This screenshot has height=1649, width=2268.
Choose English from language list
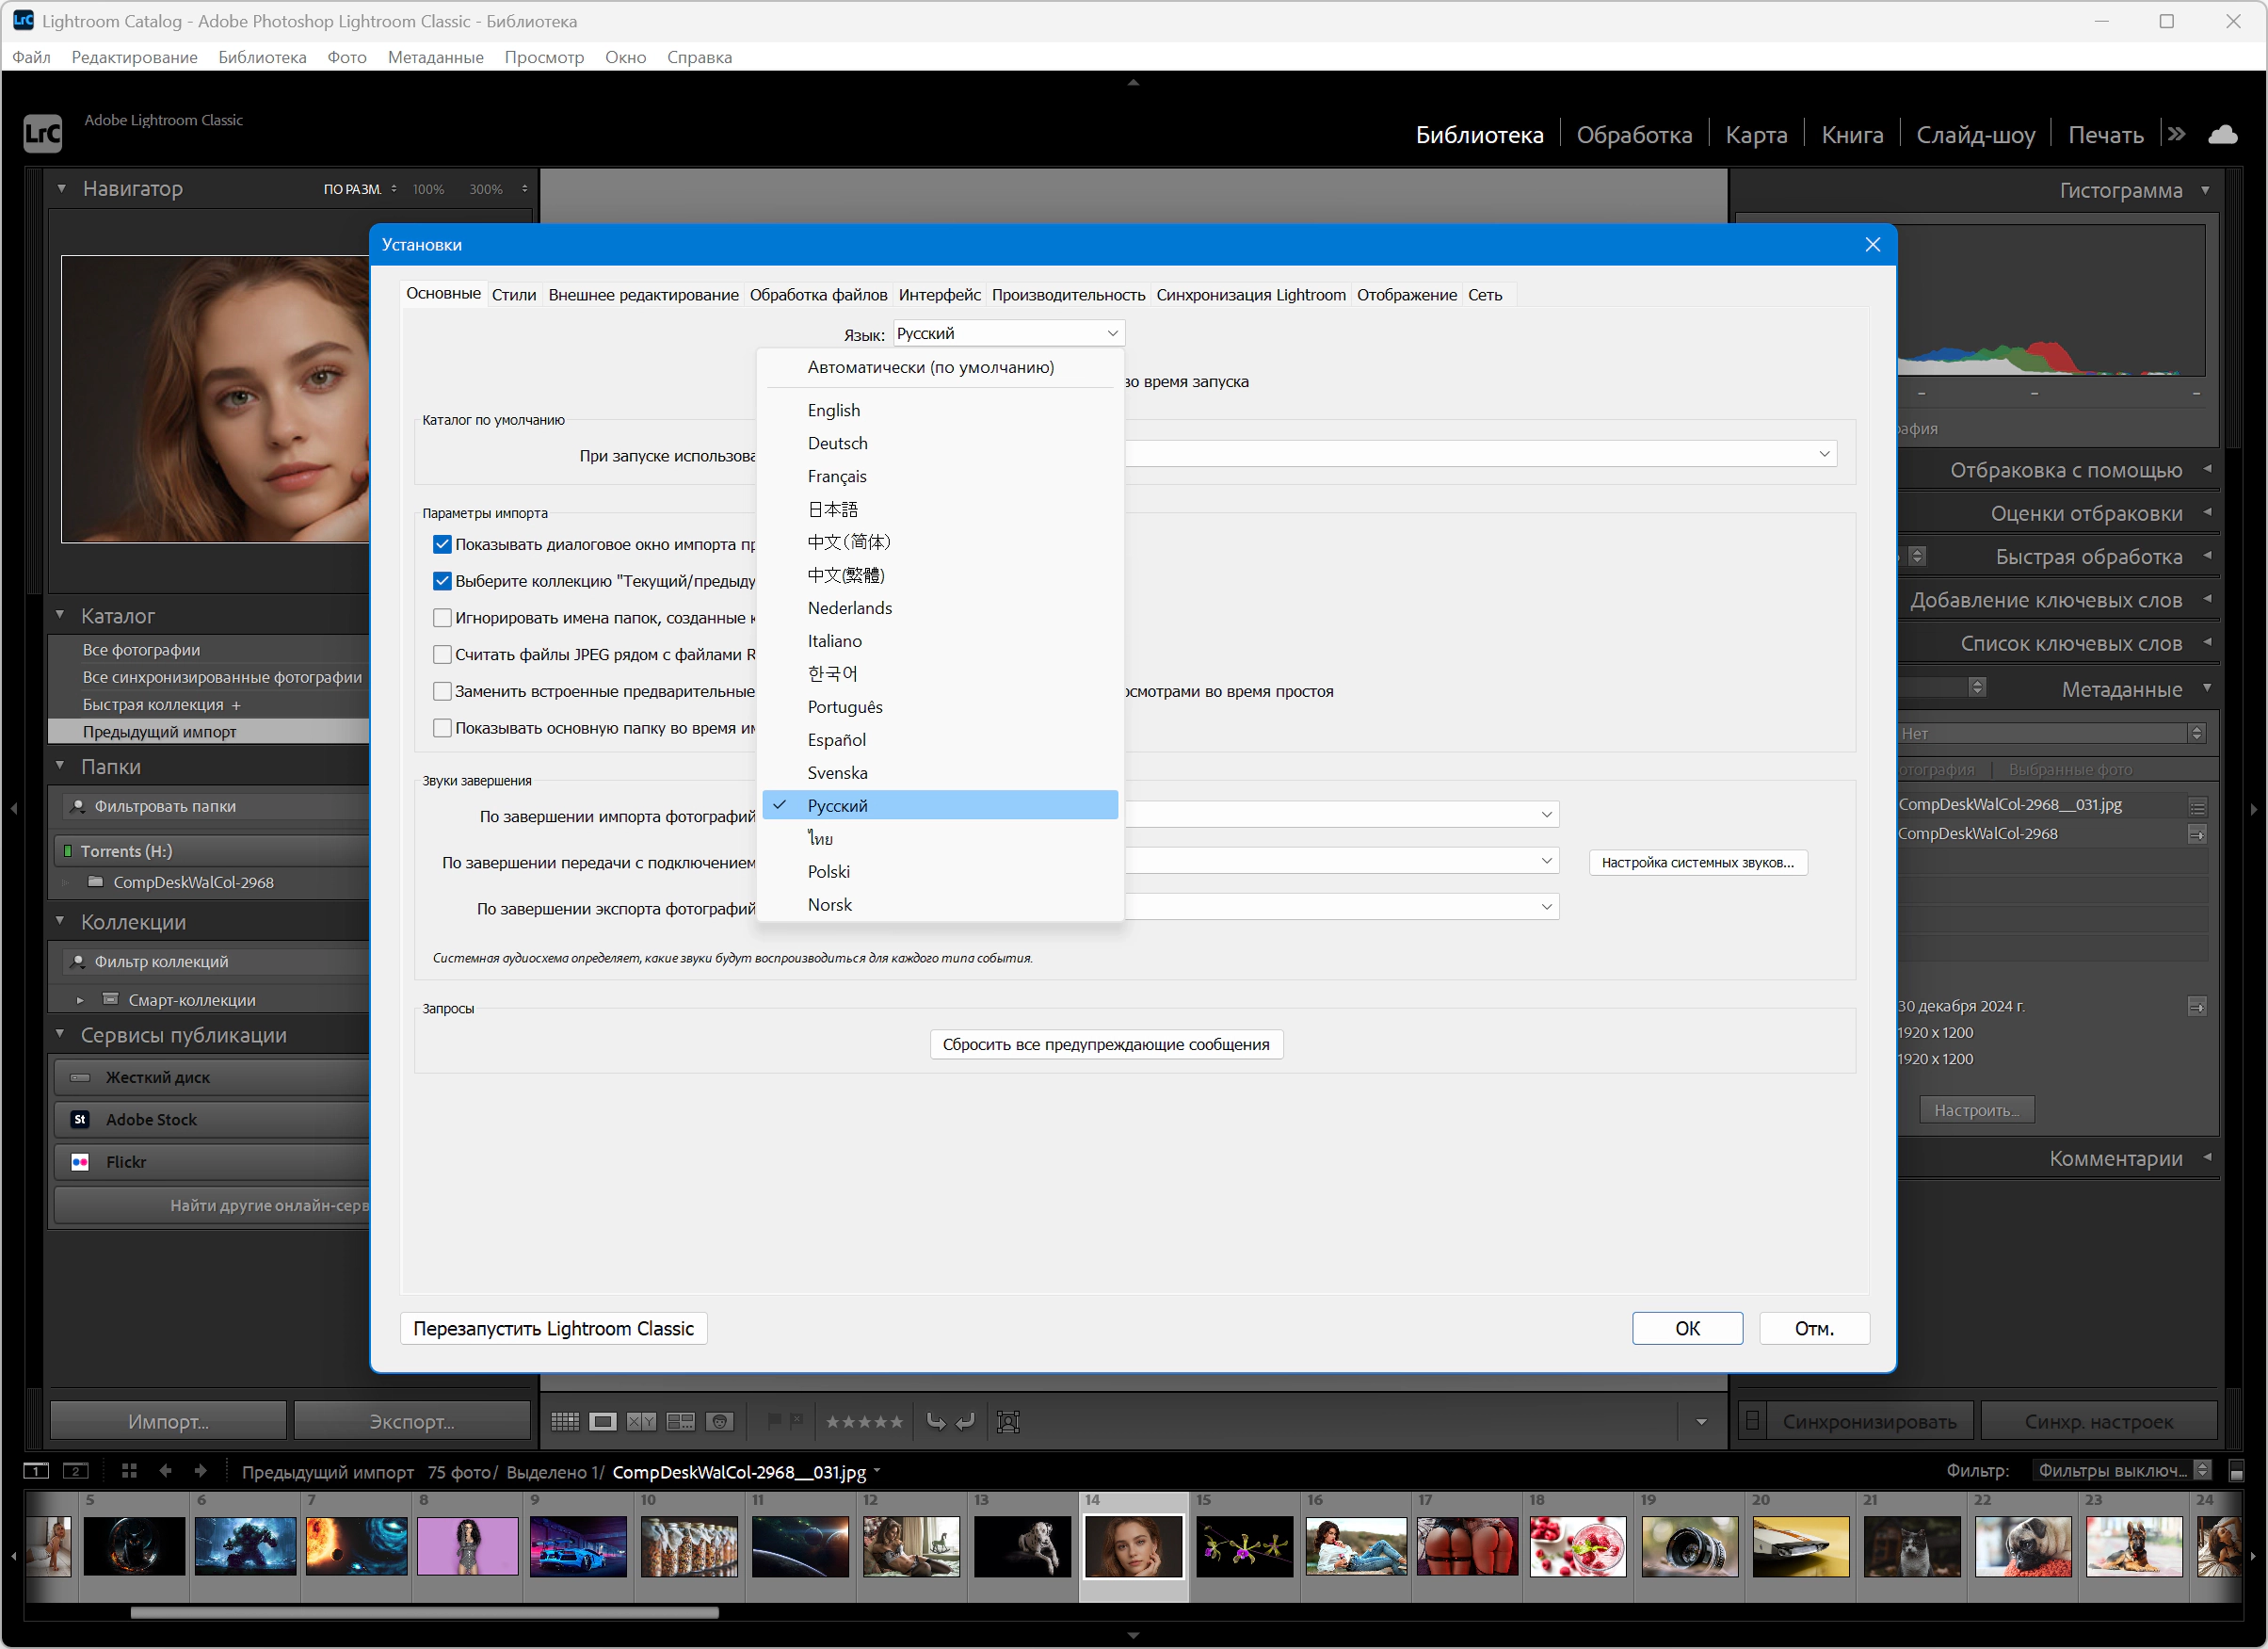click(x=834, y=410)
